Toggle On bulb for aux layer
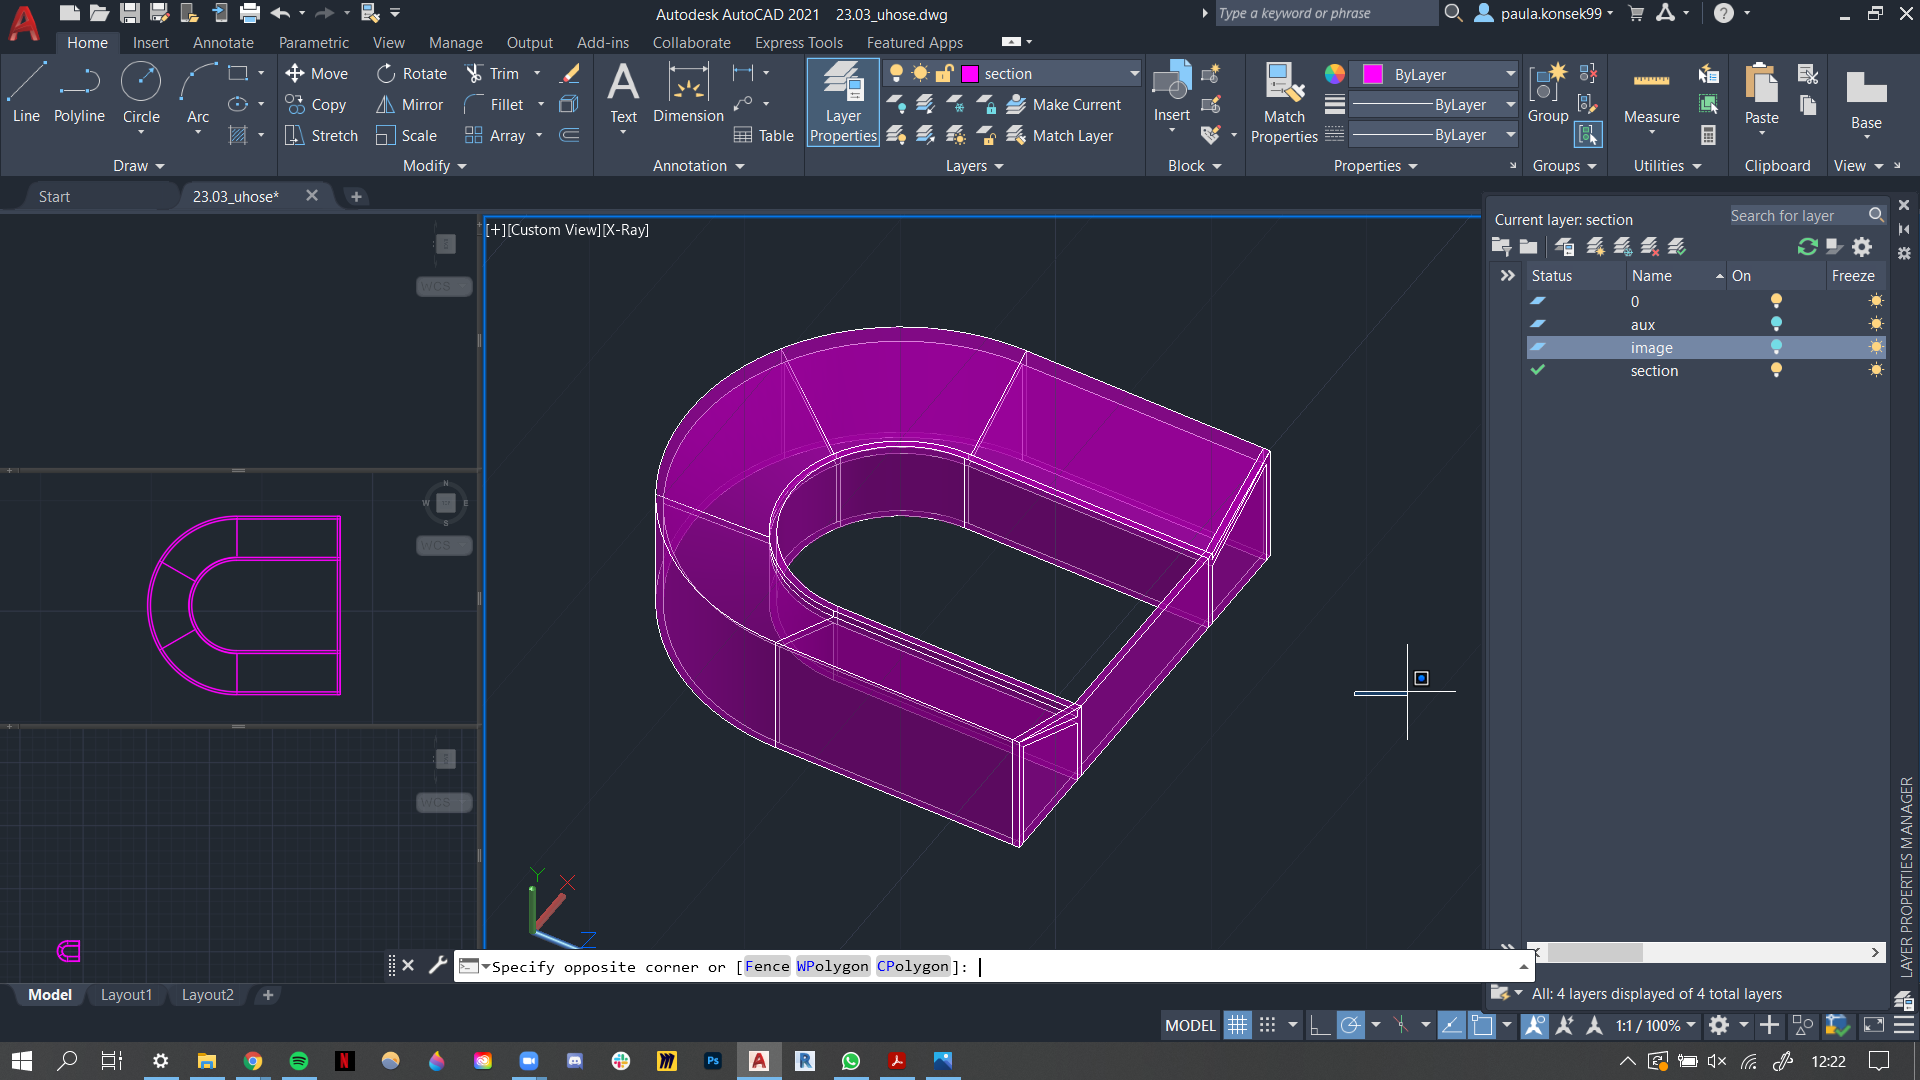The width and height of the screenshot is (1920, 1080). pyautogui.click(x=1776, y=324)
